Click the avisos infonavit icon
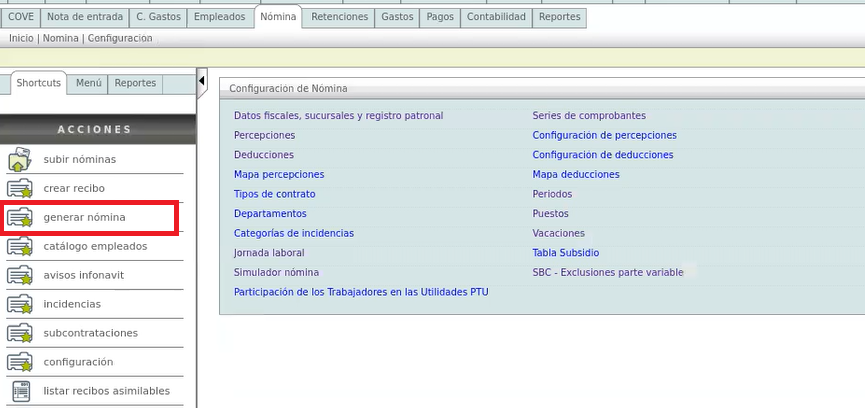This screenshot has height=408, width=865. 20,275
